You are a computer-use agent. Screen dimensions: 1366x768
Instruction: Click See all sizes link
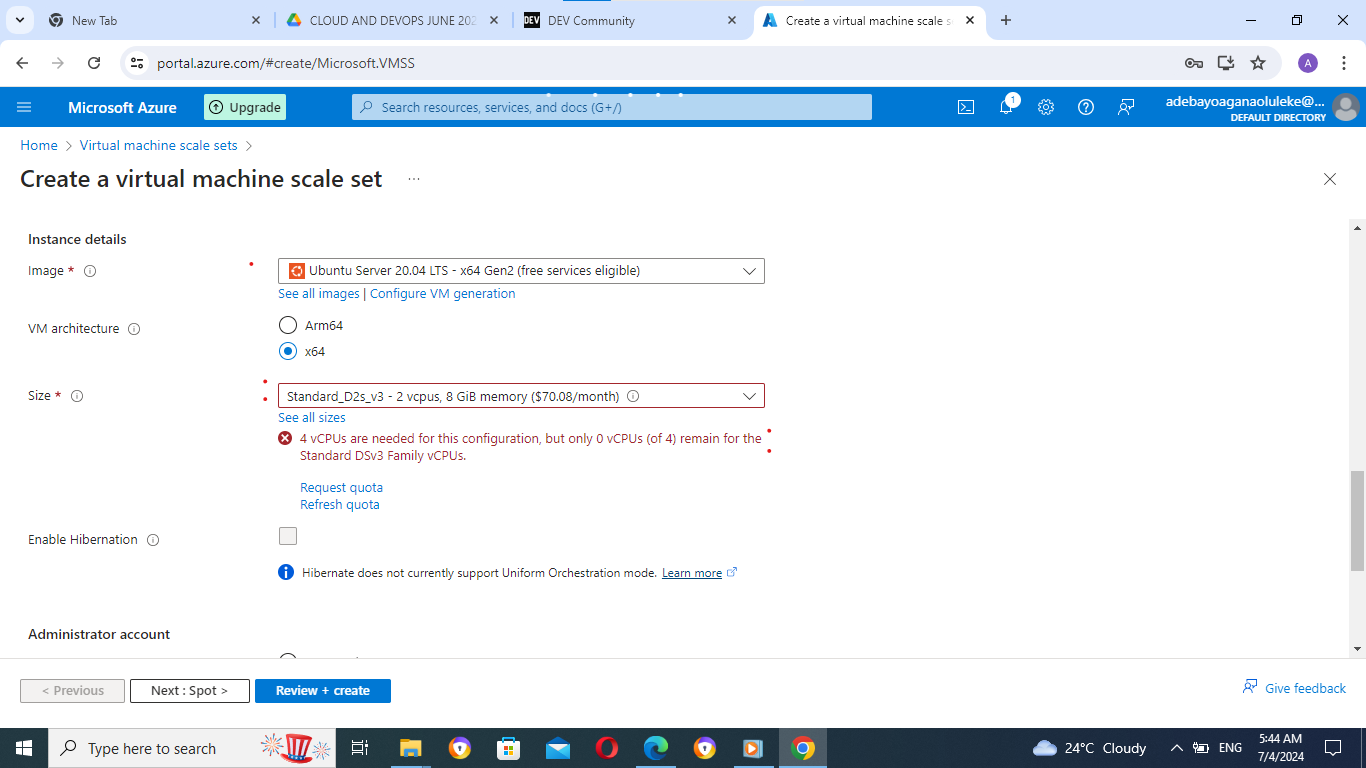coord(312,418)
